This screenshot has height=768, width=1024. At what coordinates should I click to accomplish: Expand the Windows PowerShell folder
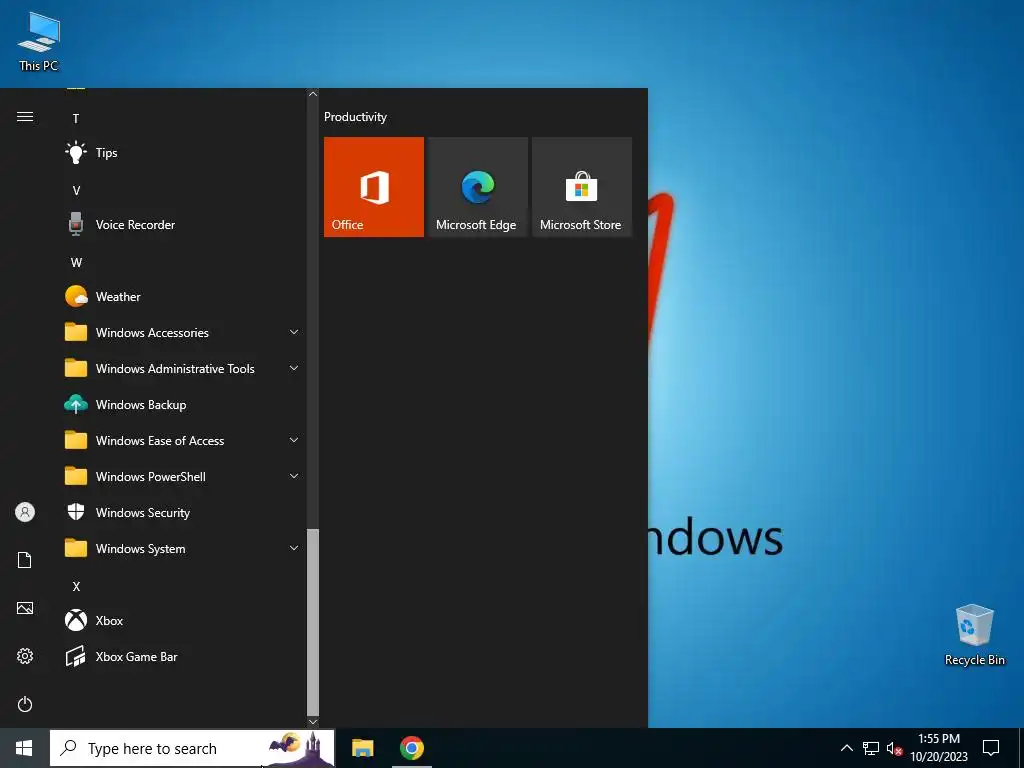coord(182,477)
